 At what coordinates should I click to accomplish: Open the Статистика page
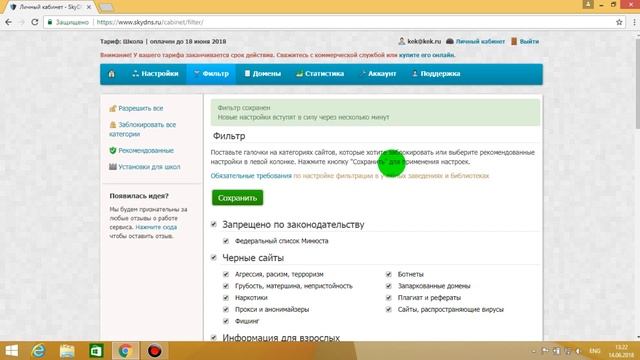pos(320,74)
